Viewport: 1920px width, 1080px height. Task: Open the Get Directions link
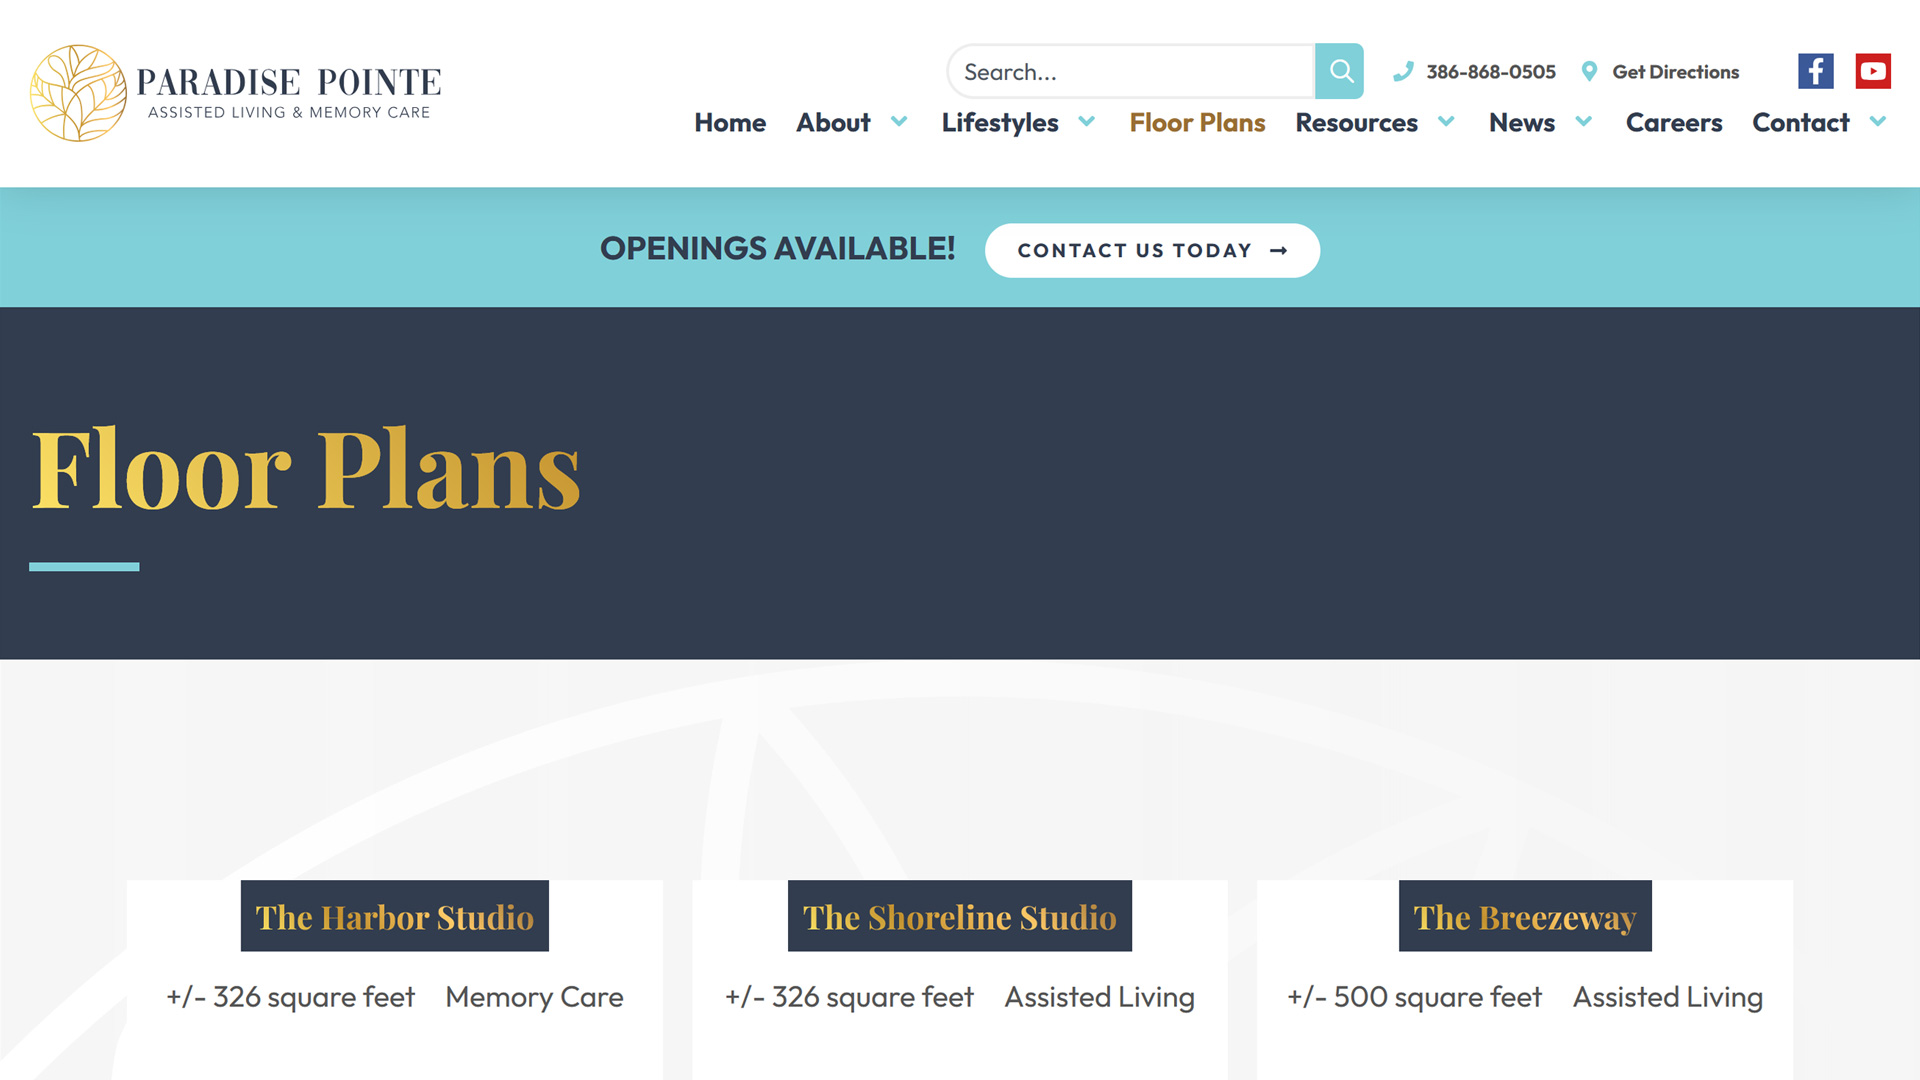1675,72
